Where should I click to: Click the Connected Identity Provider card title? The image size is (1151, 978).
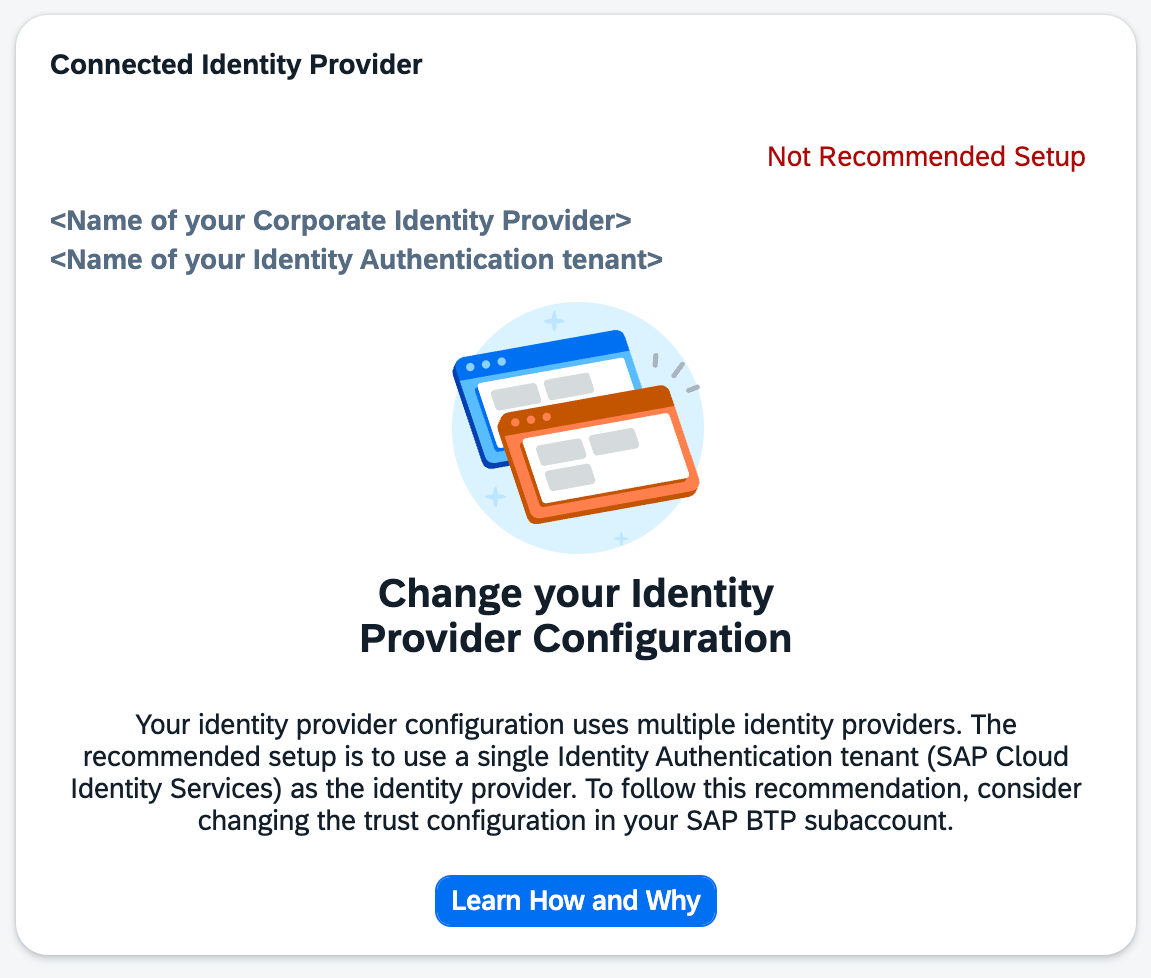(236, 66)
